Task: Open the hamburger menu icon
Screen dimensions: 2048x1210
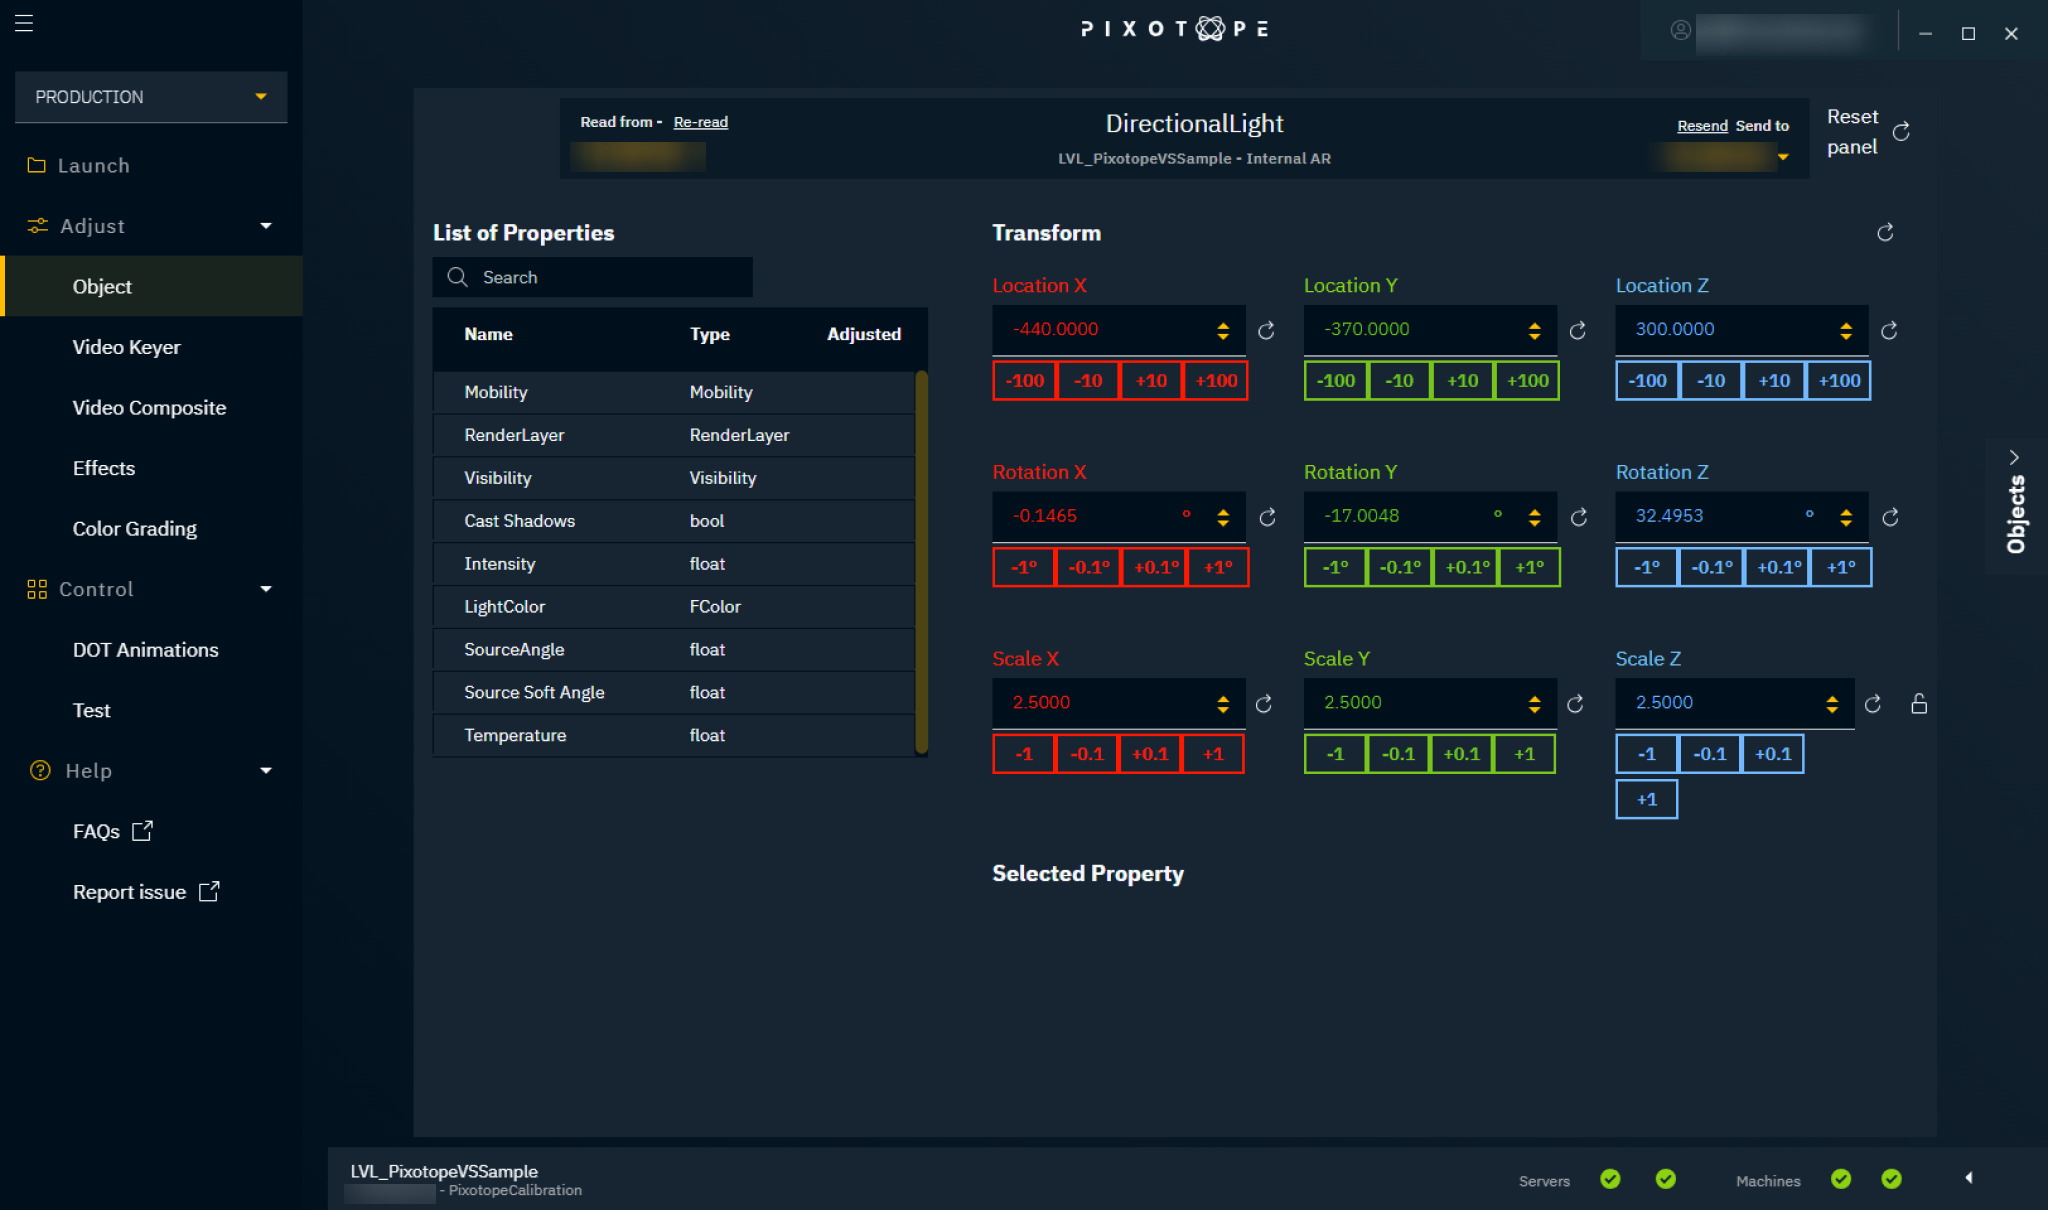Action: click(x=24, y=22)
